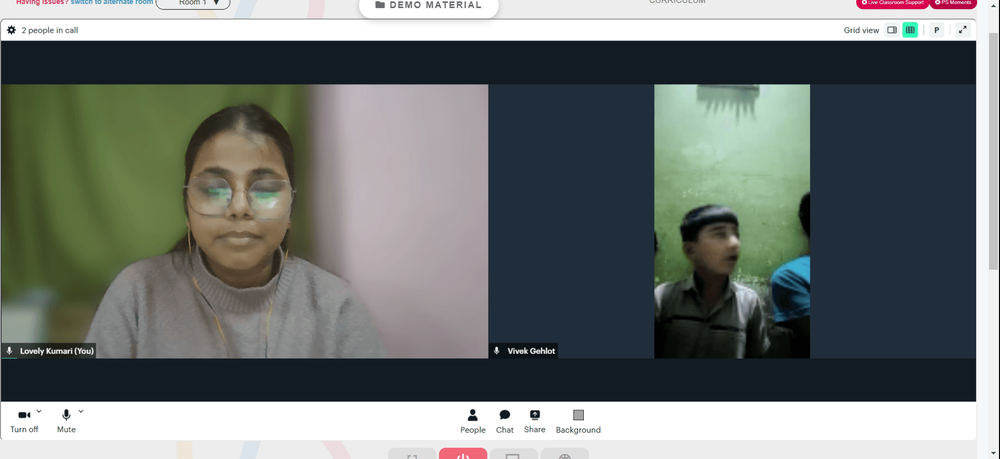
Task: Select Vivek Gehlot's video tile
Action: [x=732, y=221]
